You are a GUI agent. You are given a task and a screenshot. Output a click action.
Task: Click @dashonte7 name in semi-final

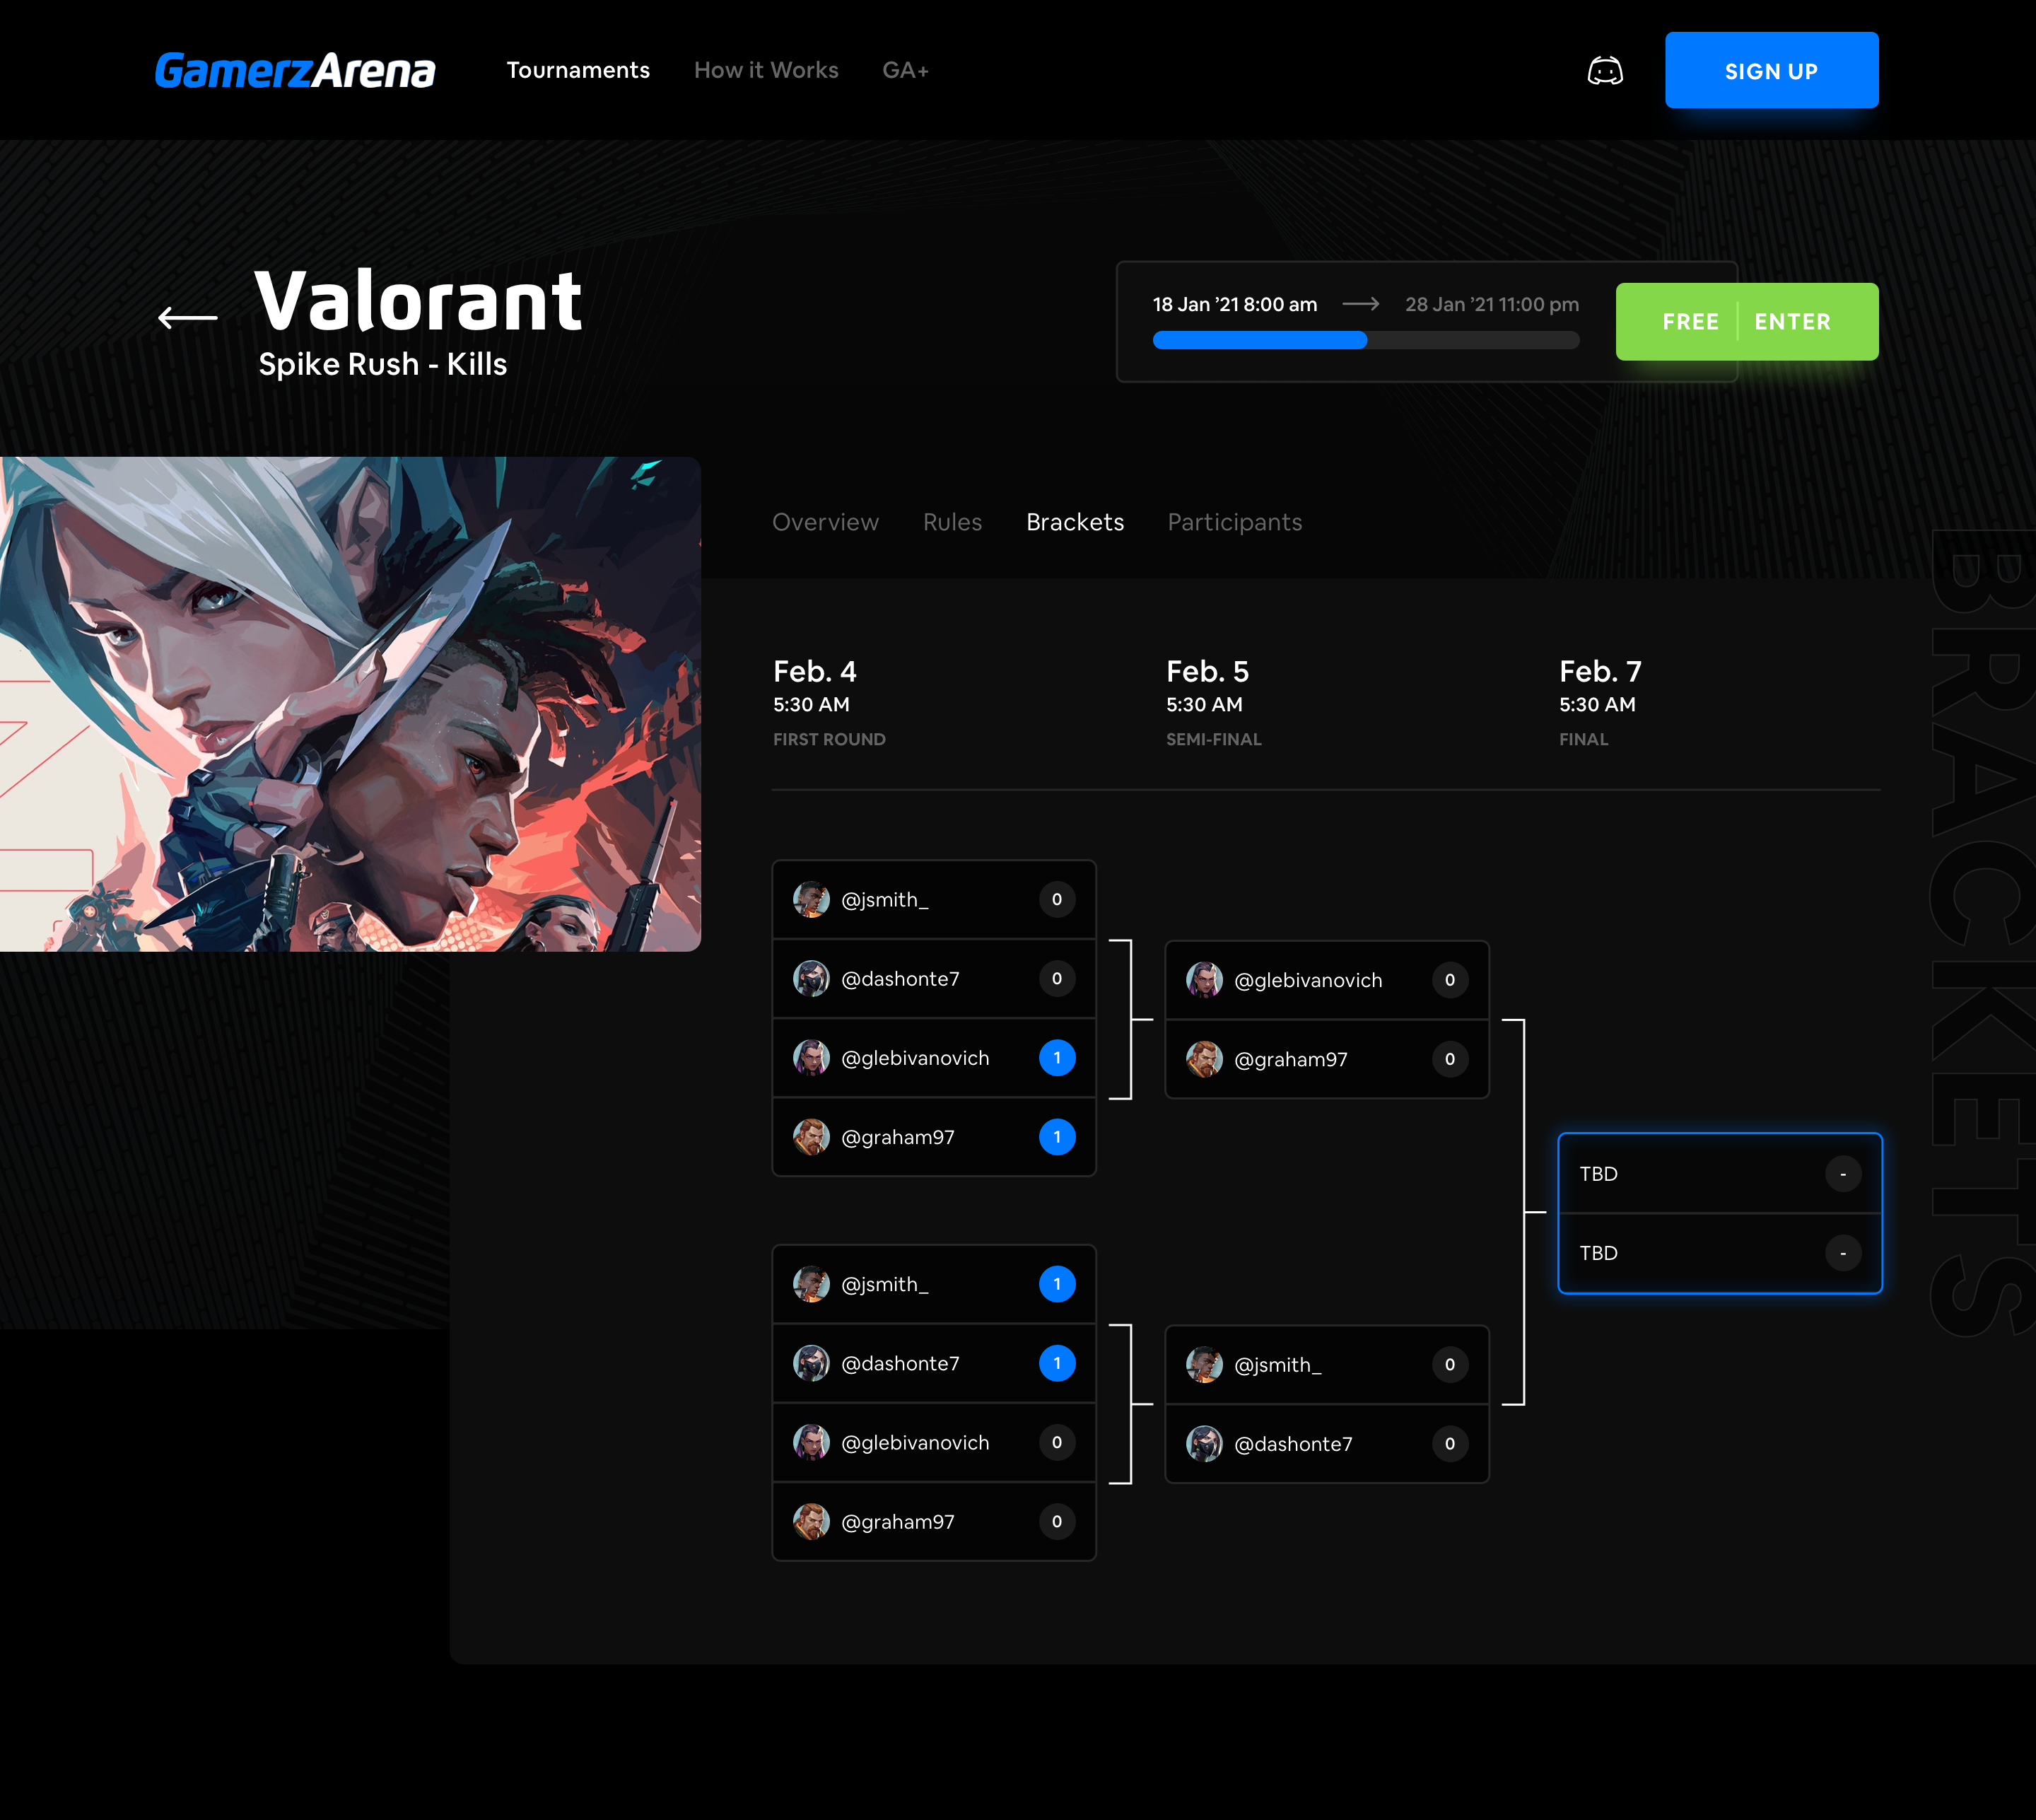click(x=1293, y=1444)
